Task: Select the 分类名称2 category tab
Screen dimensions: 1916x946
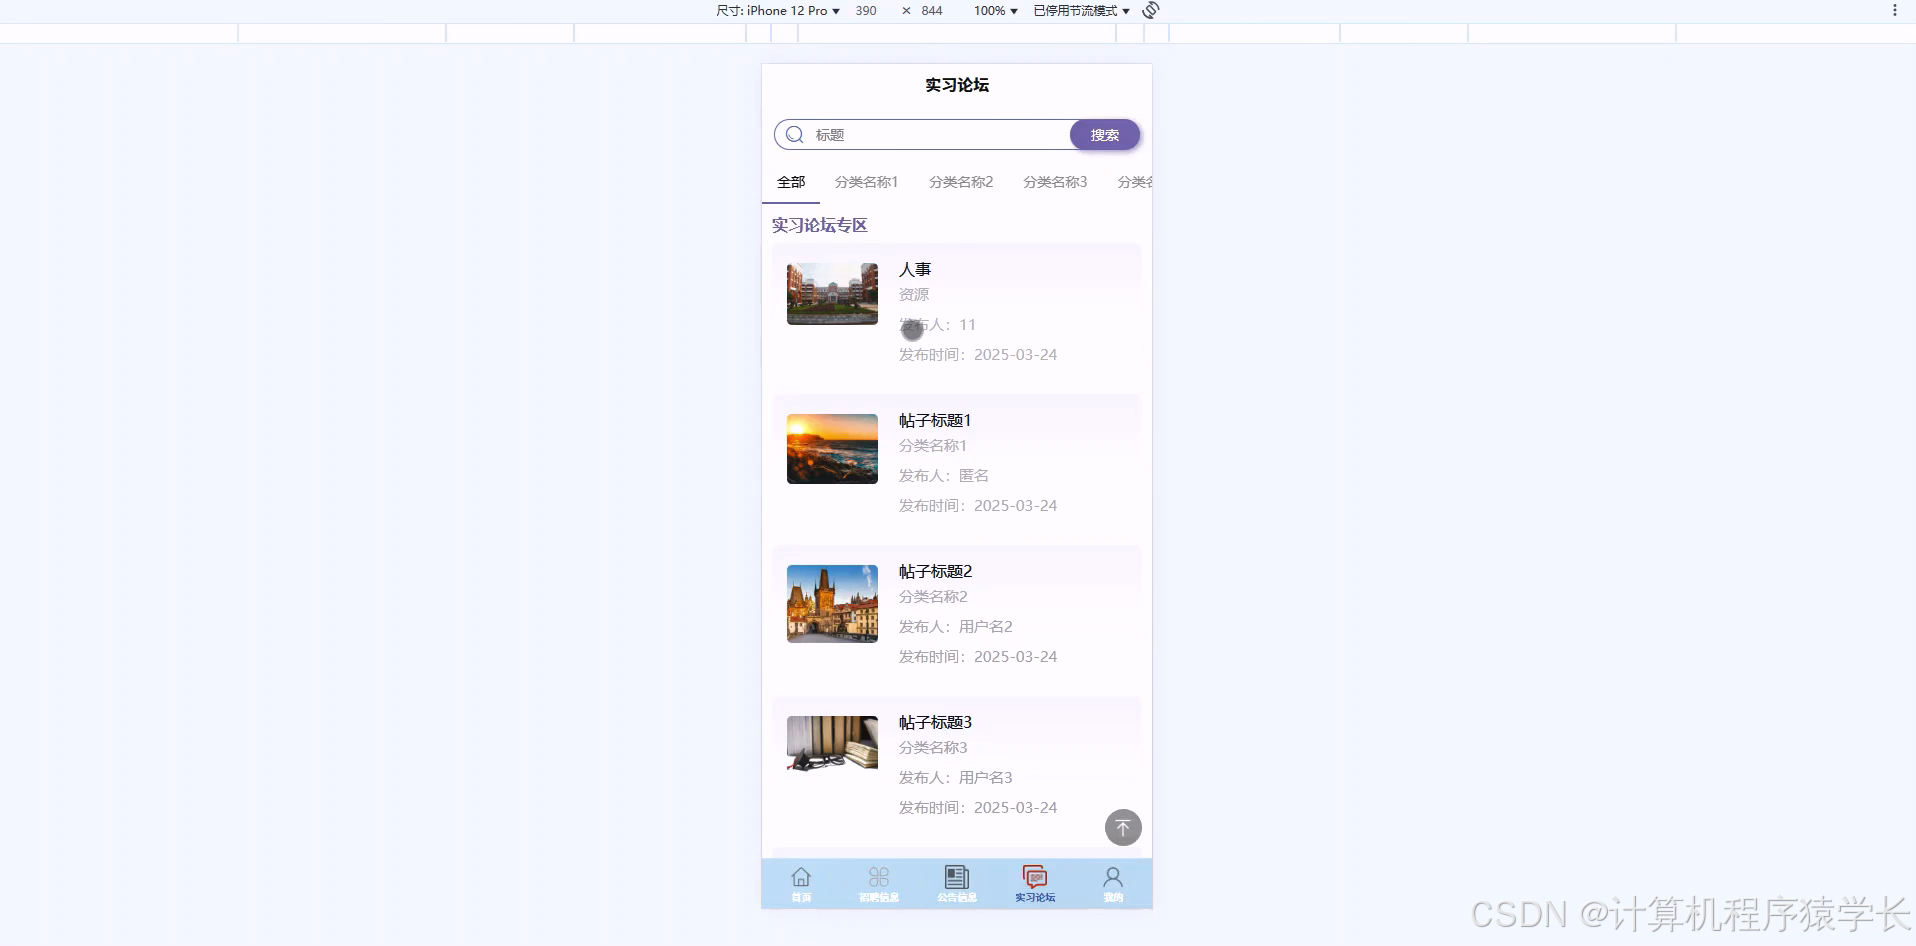Action: click(x=959, y=182)
